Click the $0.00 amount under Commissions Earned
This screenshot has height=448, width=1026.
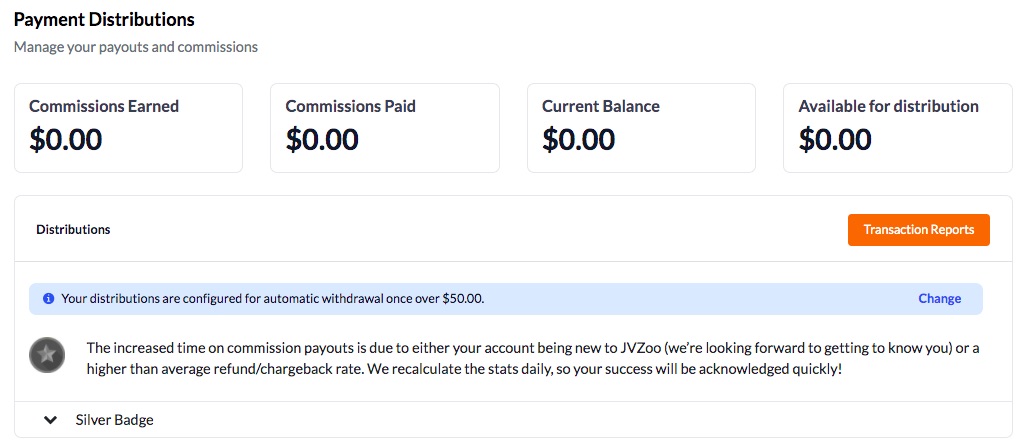(x=66, y=140)
